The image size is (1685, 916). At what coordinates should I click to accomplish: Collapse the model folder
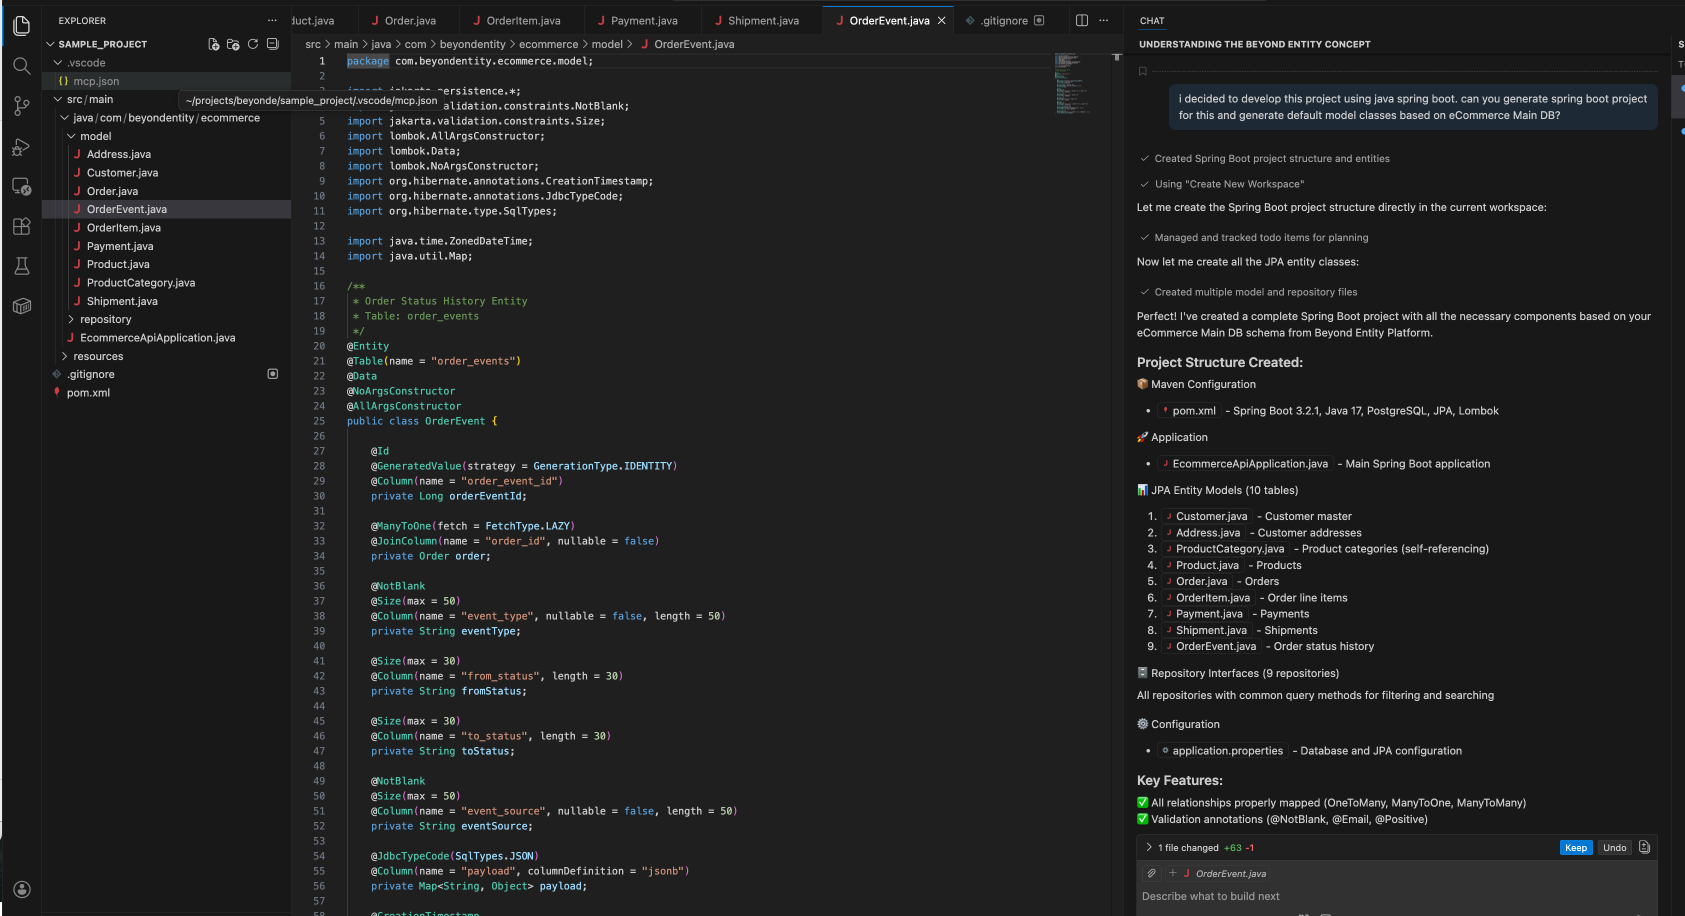[x=95, y=136]
